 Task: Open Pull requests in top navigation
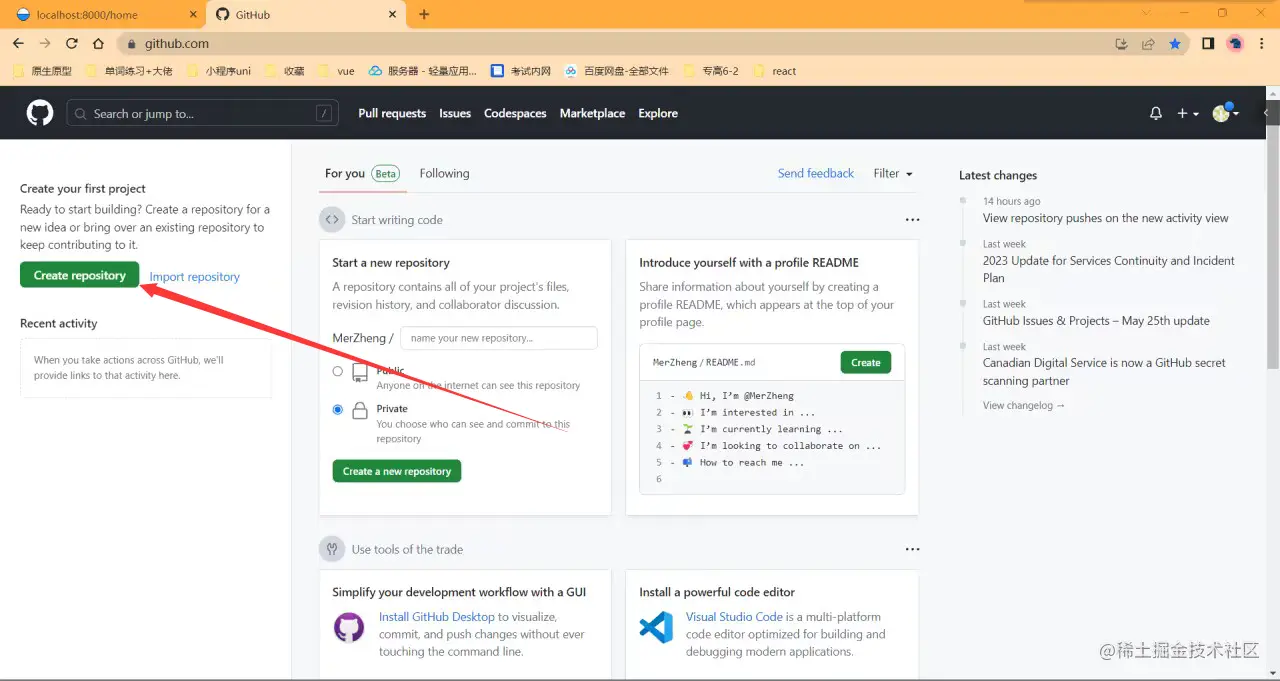point(392,114)
